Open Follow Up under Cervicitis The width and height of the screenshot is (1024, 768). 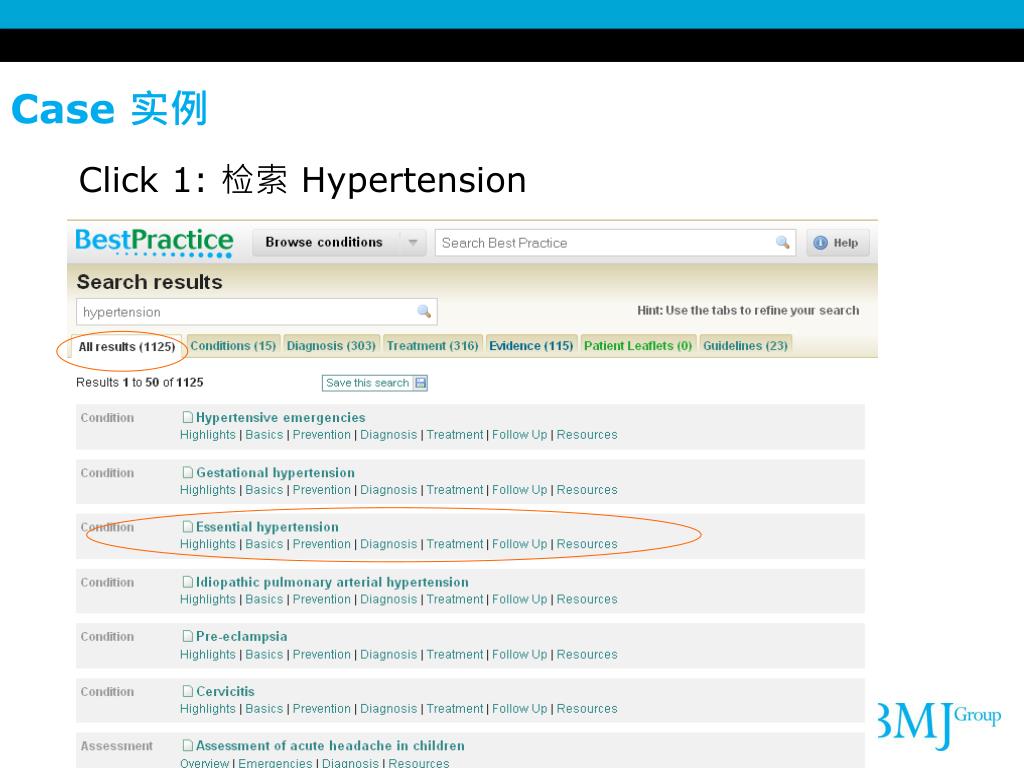(520, 708)
